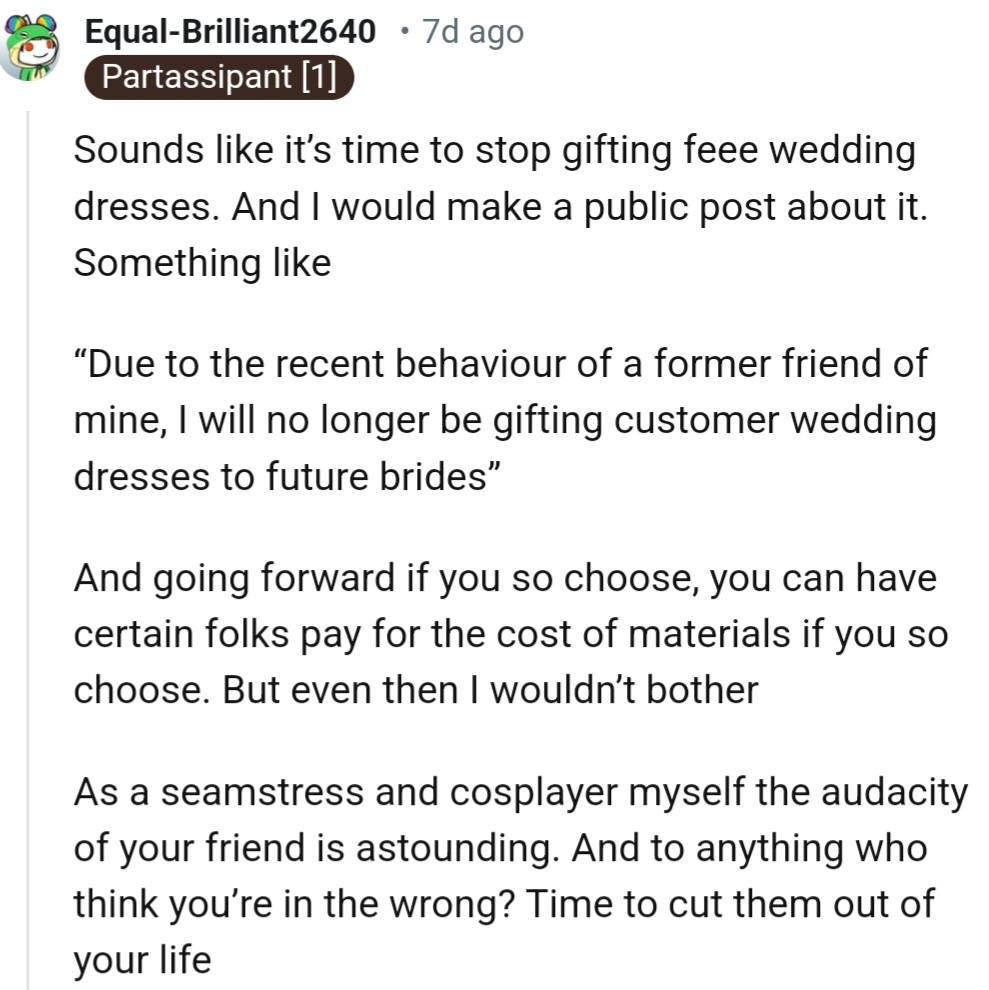Click the line starting 'certain folks pay for'

510,633
